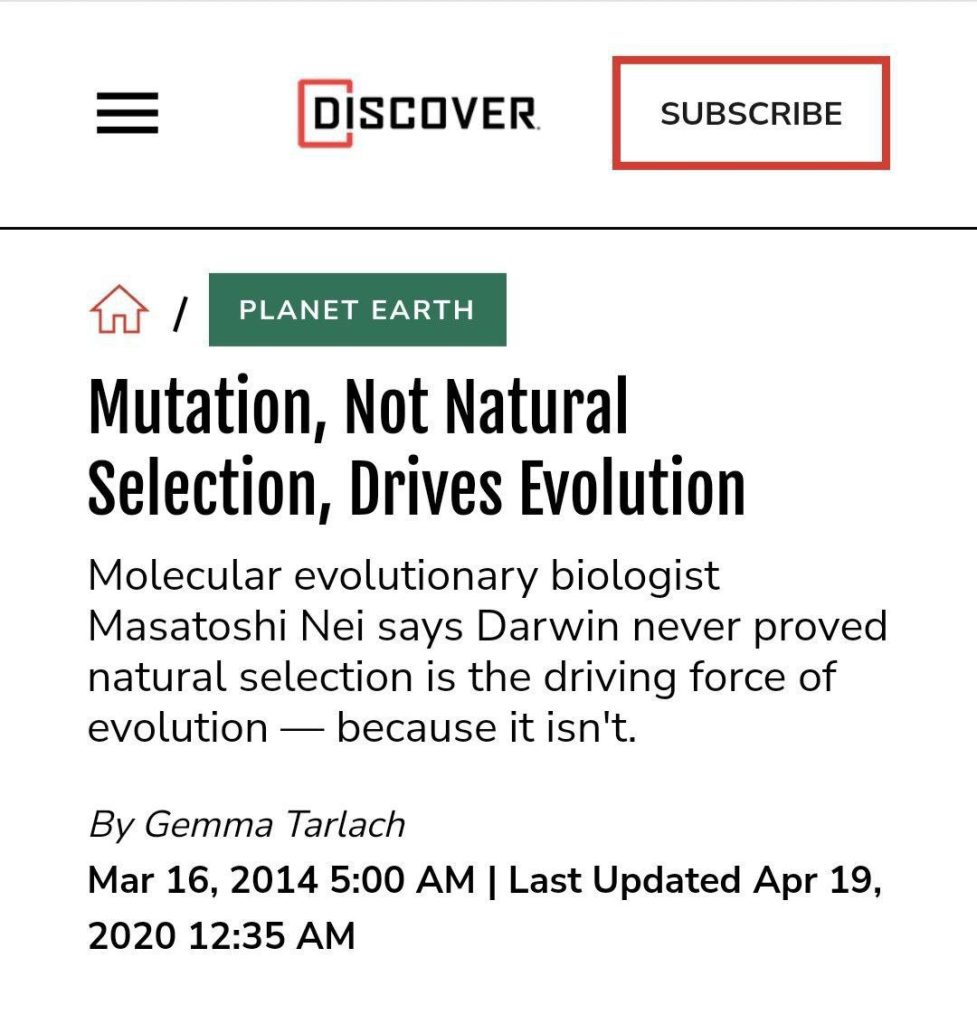Open the hamburger navigation menu
This screenshot has height=1024, width=977.
(127, 113)
